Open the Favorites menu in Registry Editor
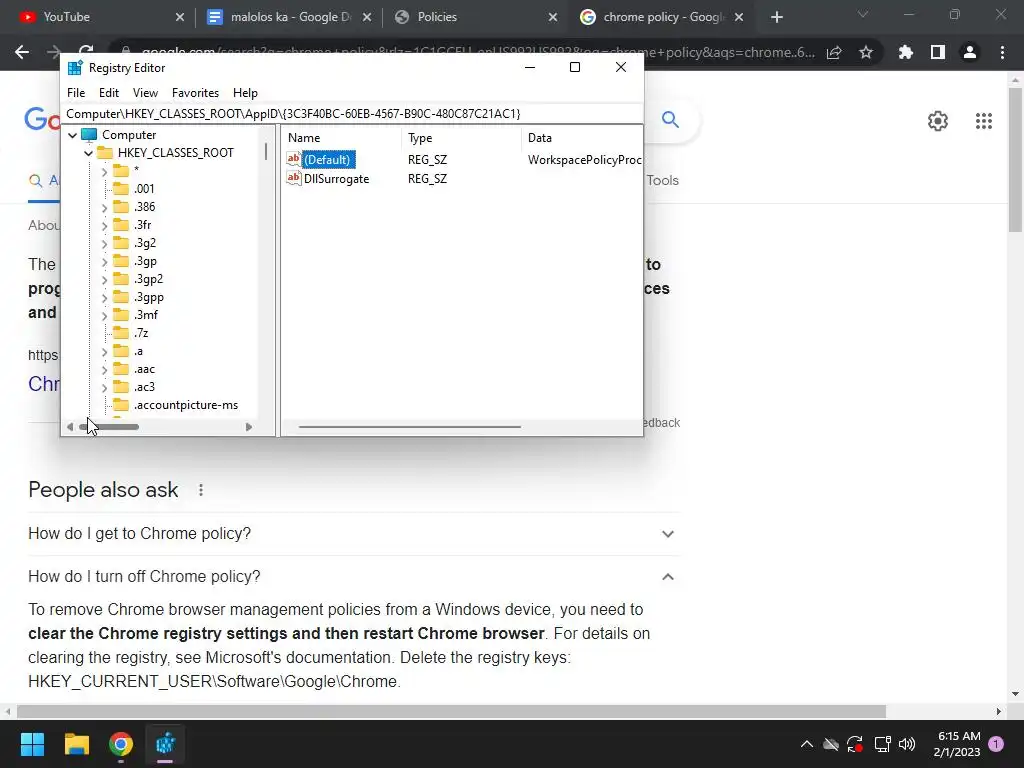 [x=195, y=93]
